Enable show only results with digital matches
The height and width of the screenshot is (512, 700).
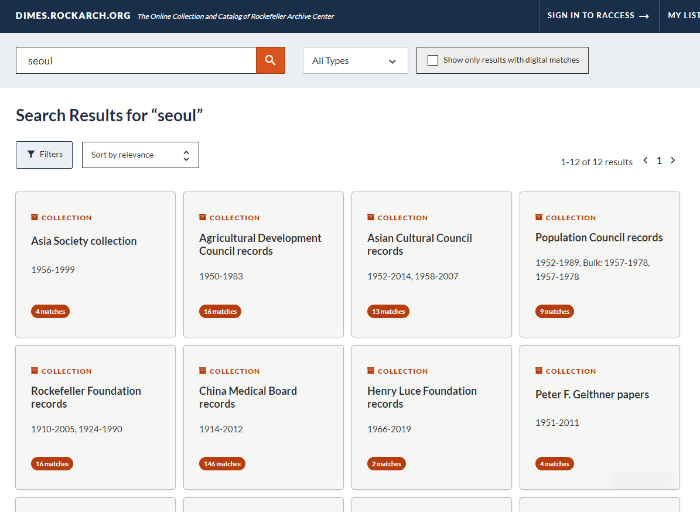[x=433, y=60]
